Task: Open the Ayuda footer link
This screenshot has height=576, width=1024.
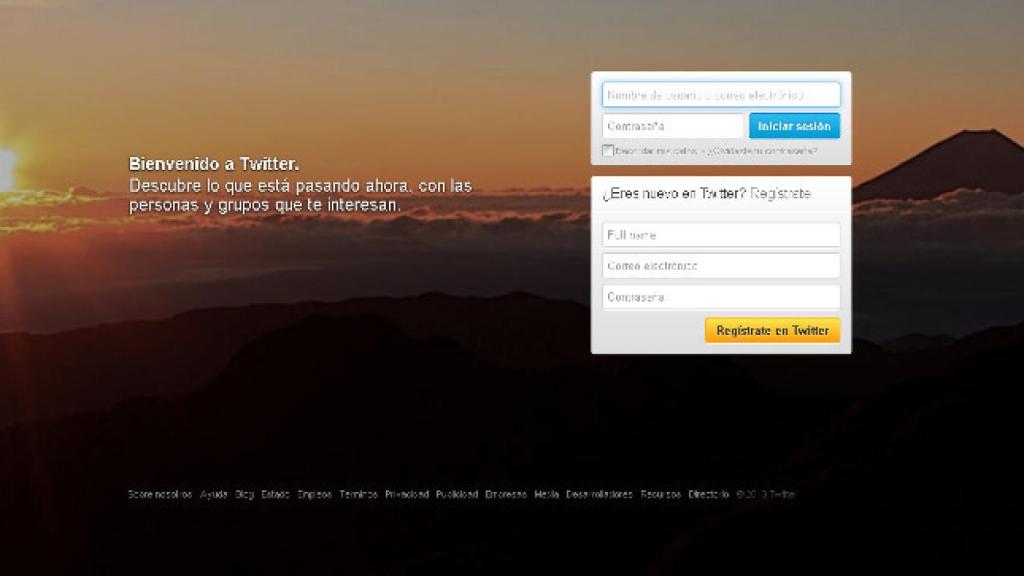Action: (211, 492)
